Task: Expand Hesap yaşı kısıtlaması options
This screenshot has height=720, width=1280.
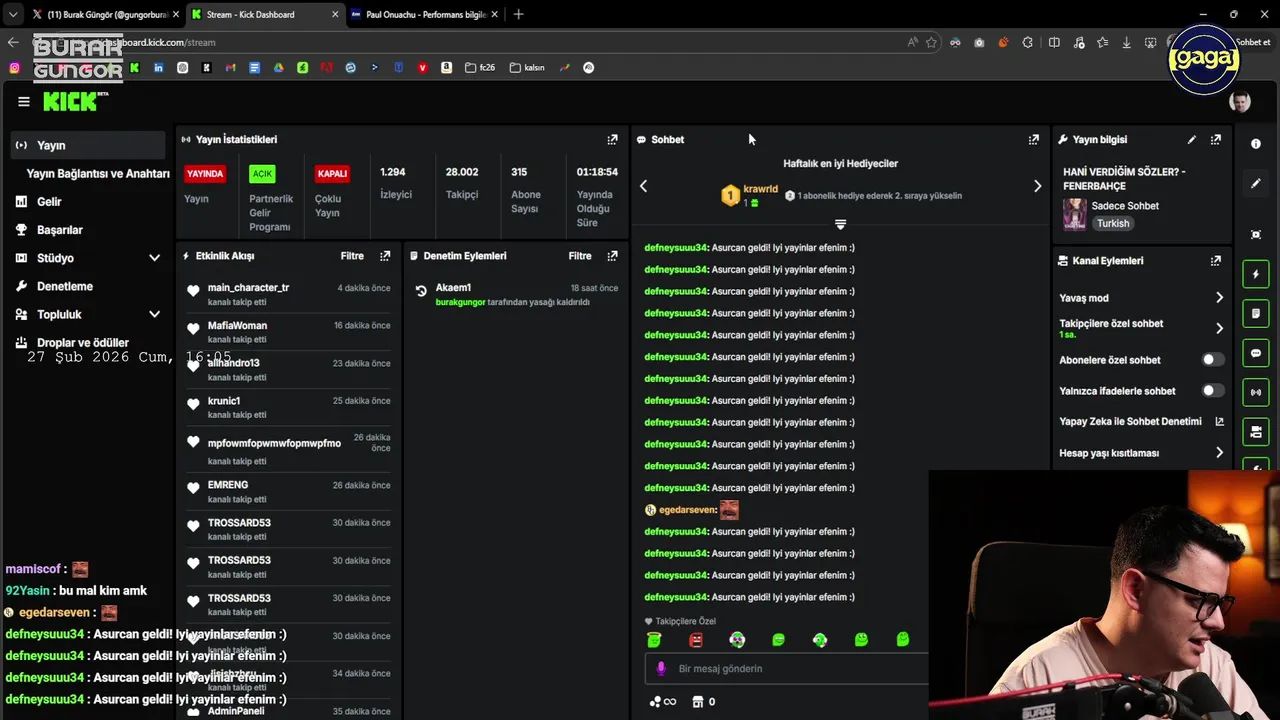Action: [1219, 453]
